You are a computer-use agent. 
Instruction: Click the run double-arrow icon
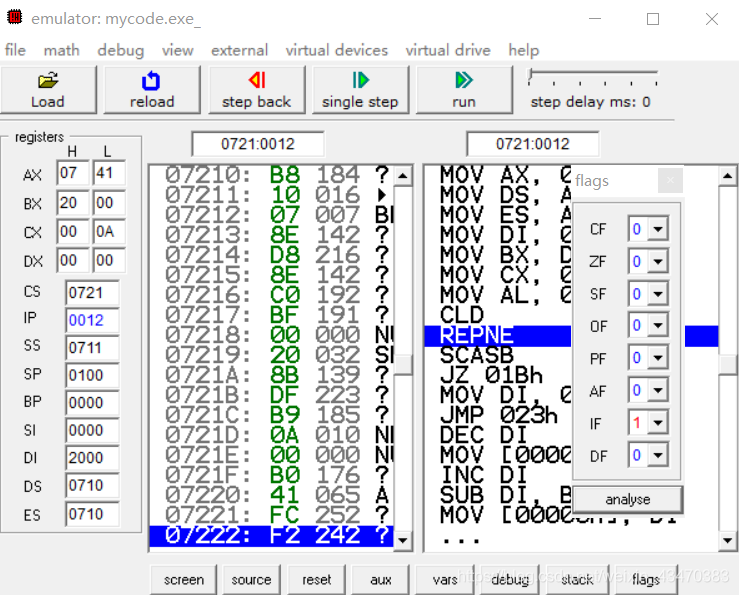464,80
